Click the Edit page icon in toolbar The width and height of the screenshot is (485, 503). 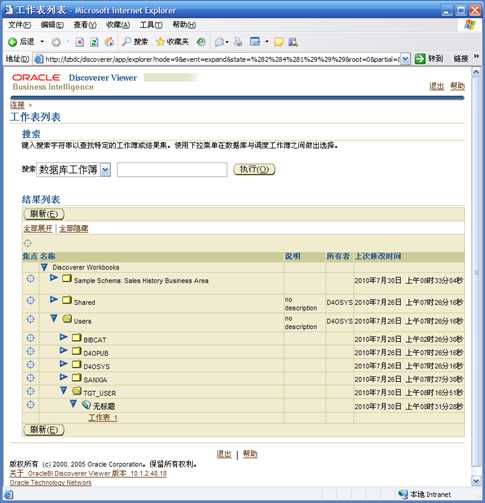(255, 42)
